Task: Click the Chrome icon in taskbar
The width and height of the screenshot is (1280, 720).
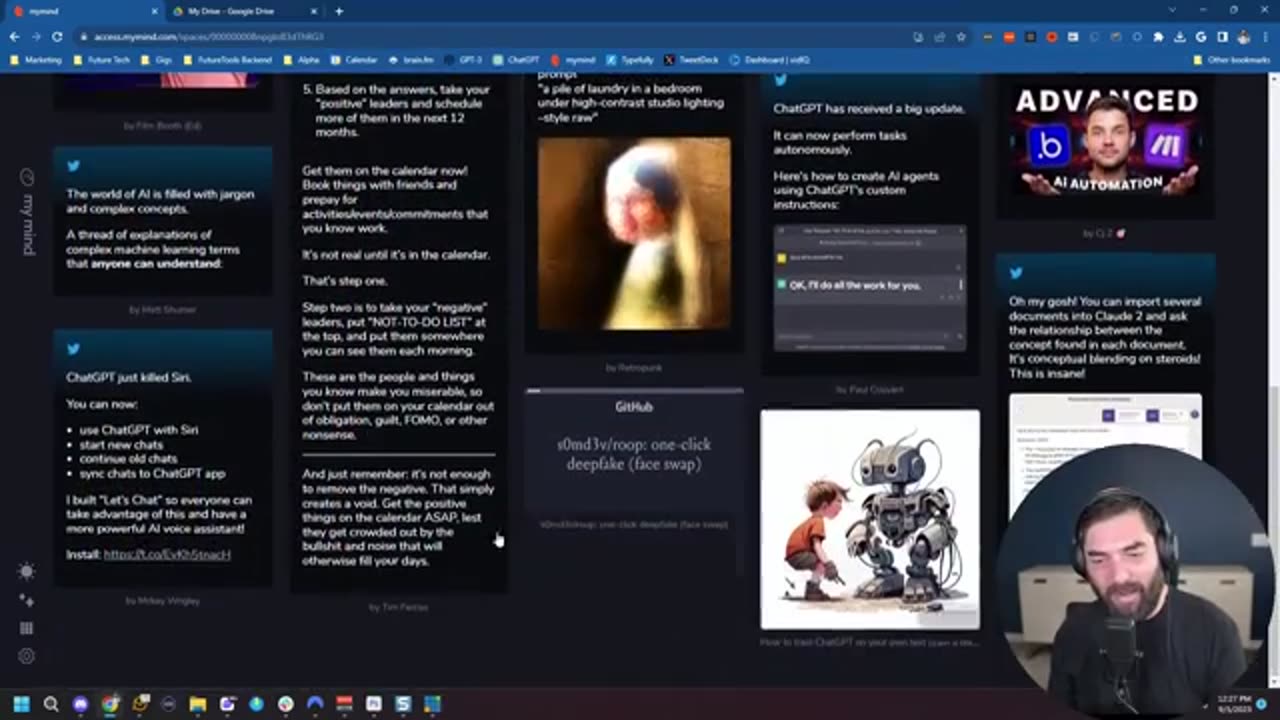Action: (x=110, y=704)
